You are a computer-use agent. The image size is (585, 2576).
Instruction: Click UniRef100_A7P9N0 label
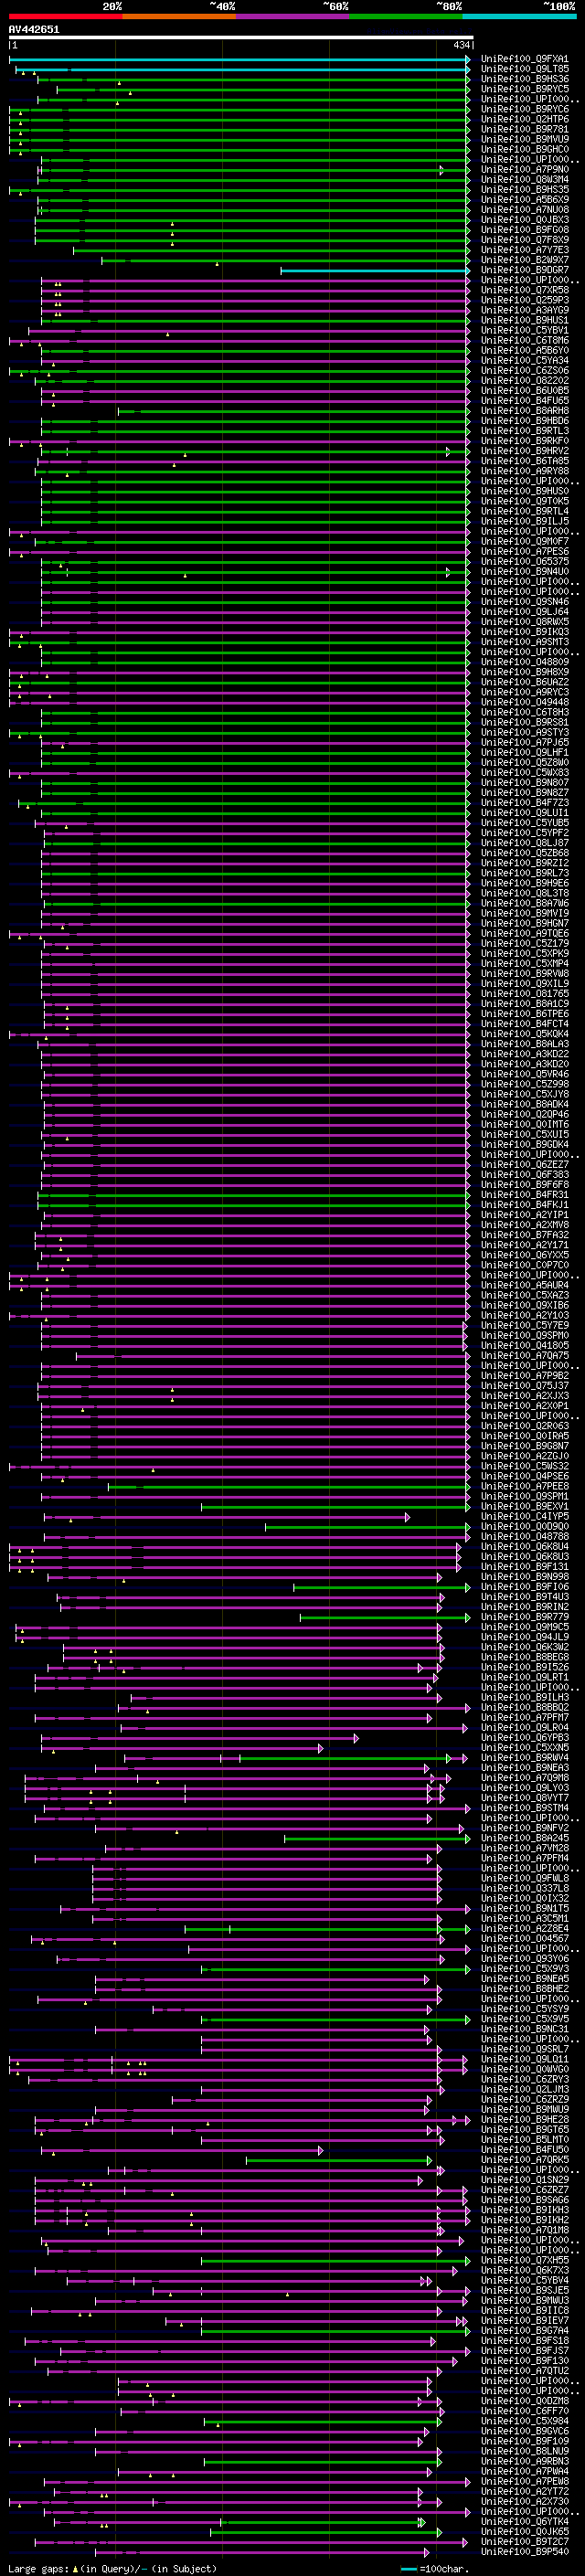pyautogui.click(x=525, y=170)
